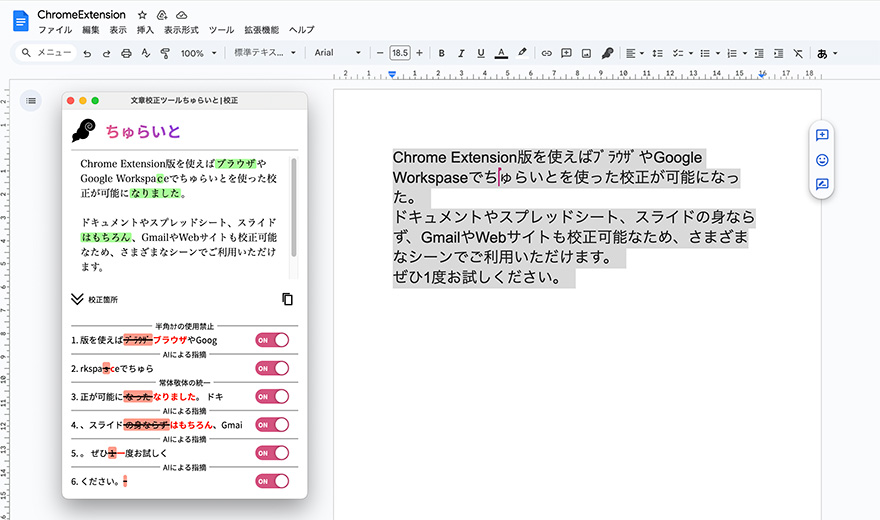Decrease the font size
Screen dimensions: 880x520
pos(380,53)
